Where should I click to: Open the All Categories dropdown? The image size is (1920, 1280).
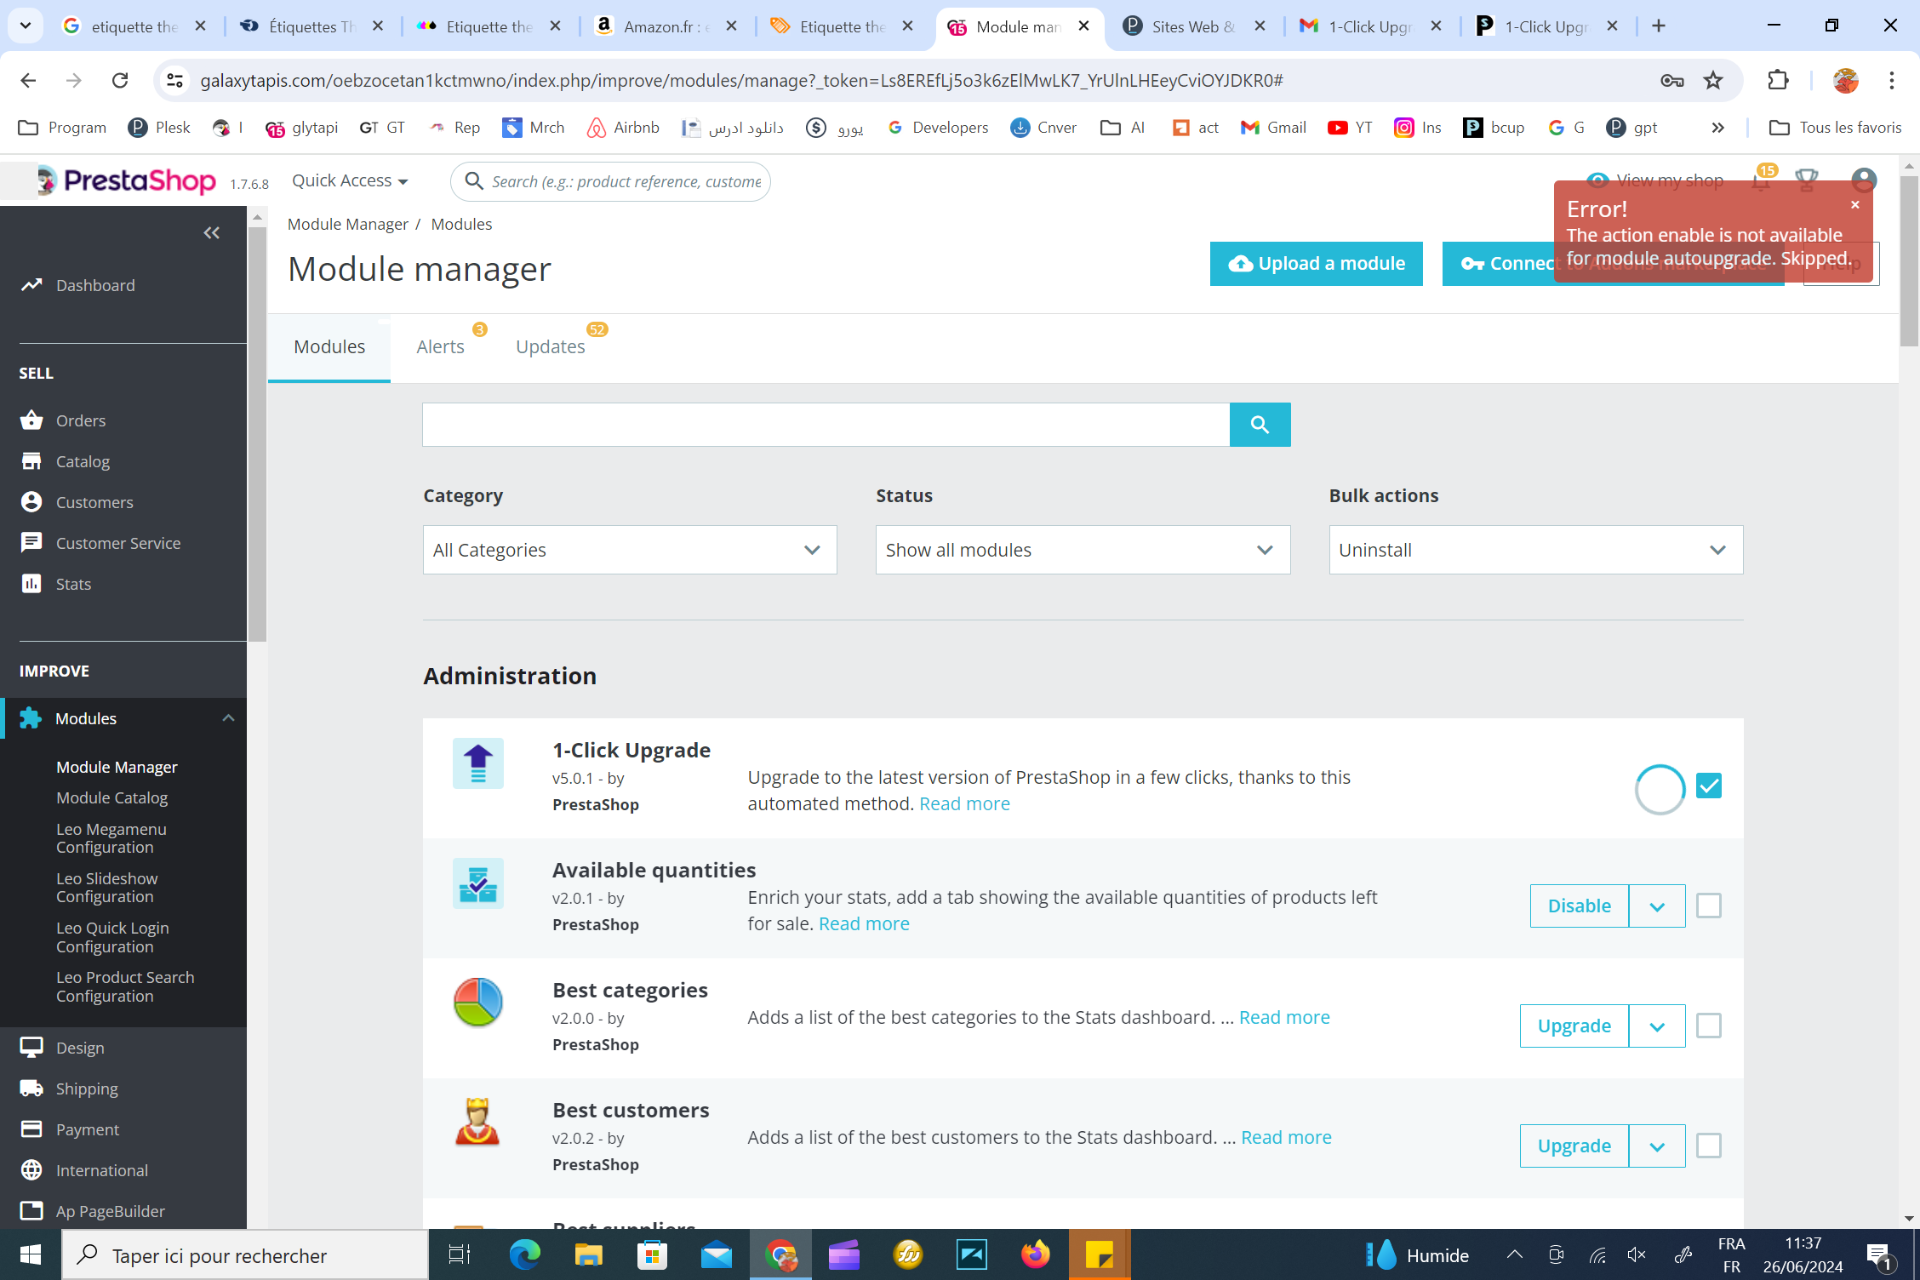(629, 550)
